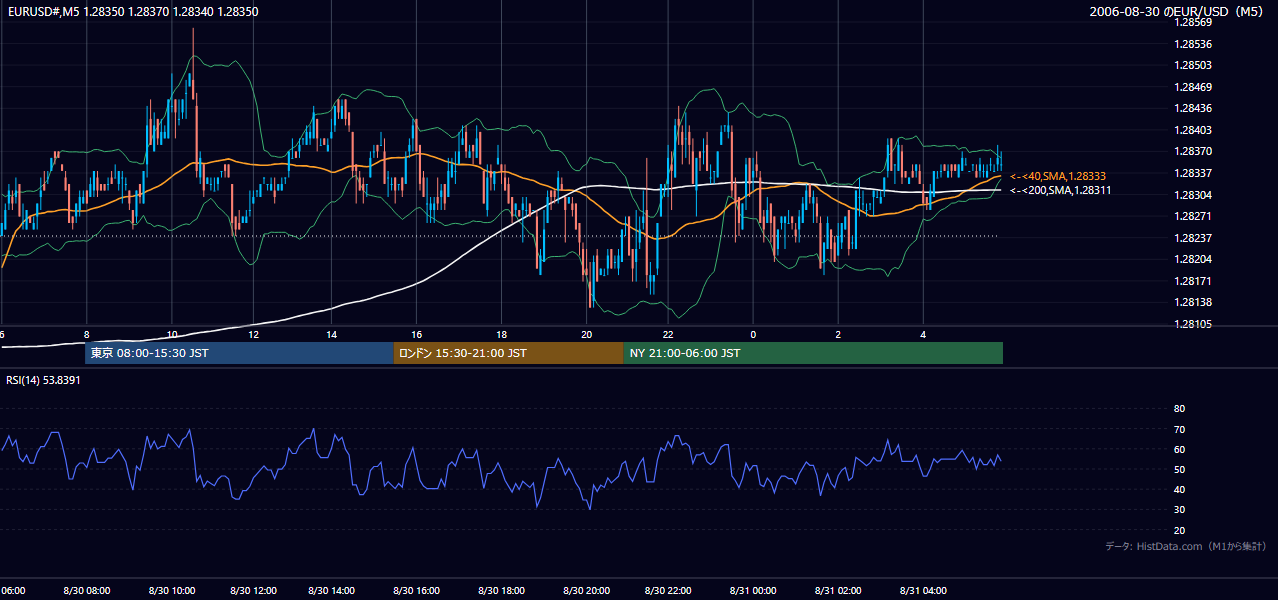1278x600 pixels.
Task: Click price axis value 1.28469
Action: point(1193,87)
